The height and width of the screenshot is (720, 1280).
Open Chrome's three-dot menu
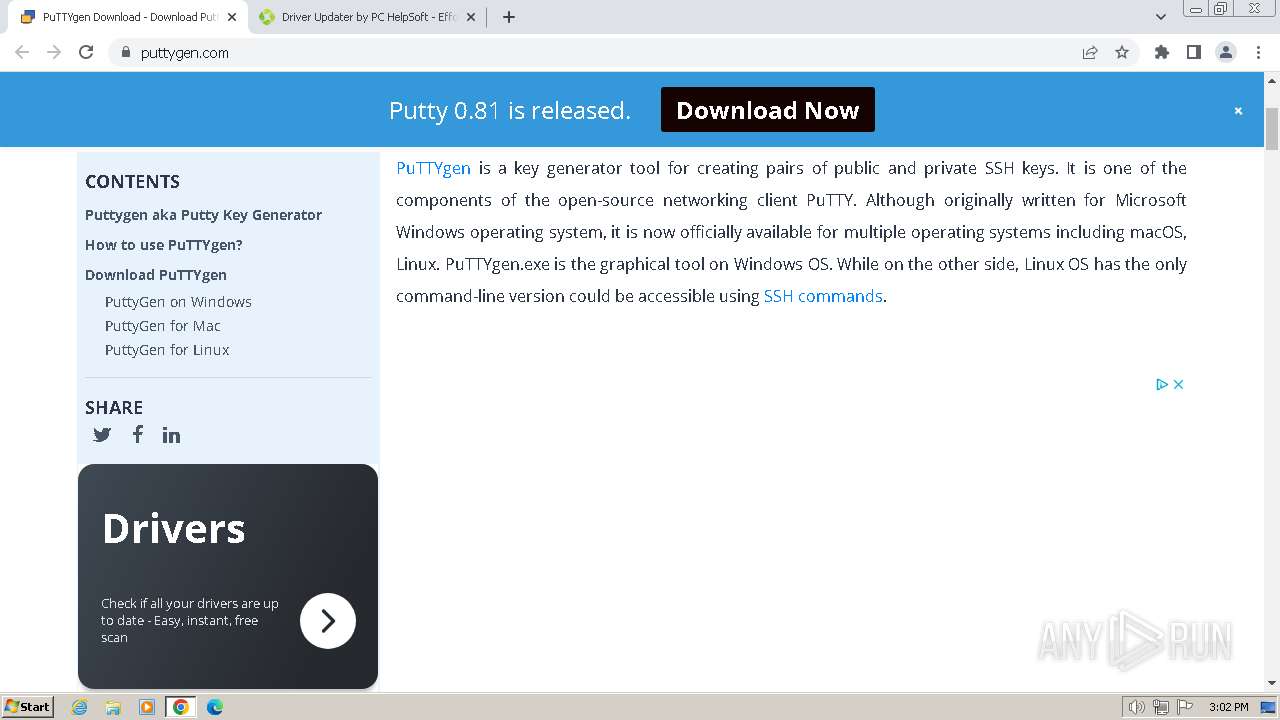coord(1258,52)
